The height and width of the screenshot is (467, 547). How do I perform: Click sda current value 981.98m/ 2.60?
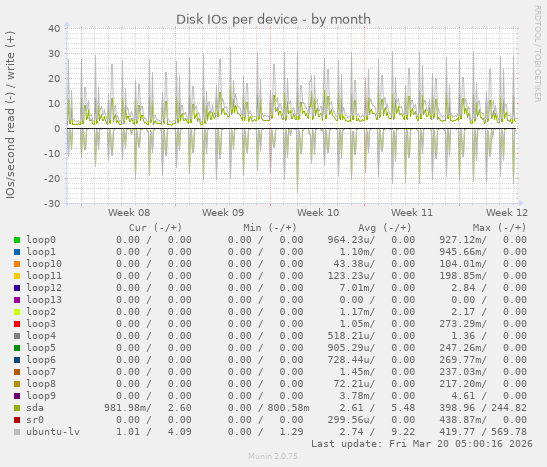point(148,408)
